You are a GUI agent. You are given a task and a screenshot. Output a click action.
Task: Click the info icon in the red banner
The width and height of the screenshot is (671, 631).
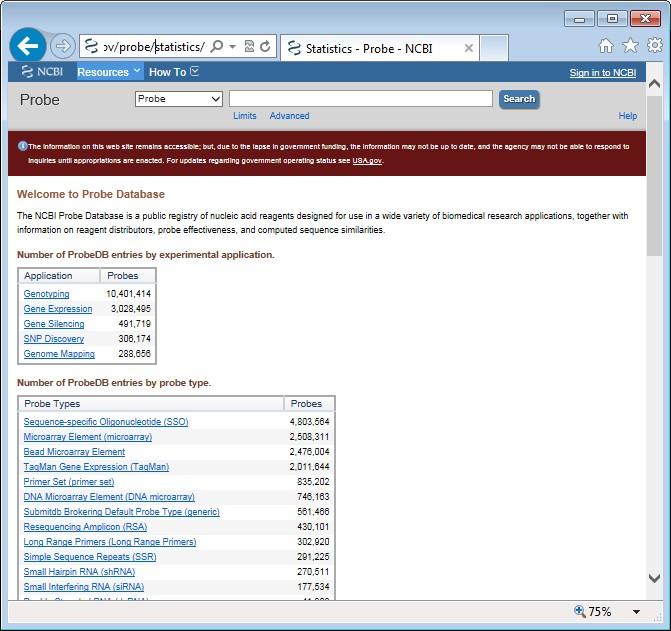point(22,146)
